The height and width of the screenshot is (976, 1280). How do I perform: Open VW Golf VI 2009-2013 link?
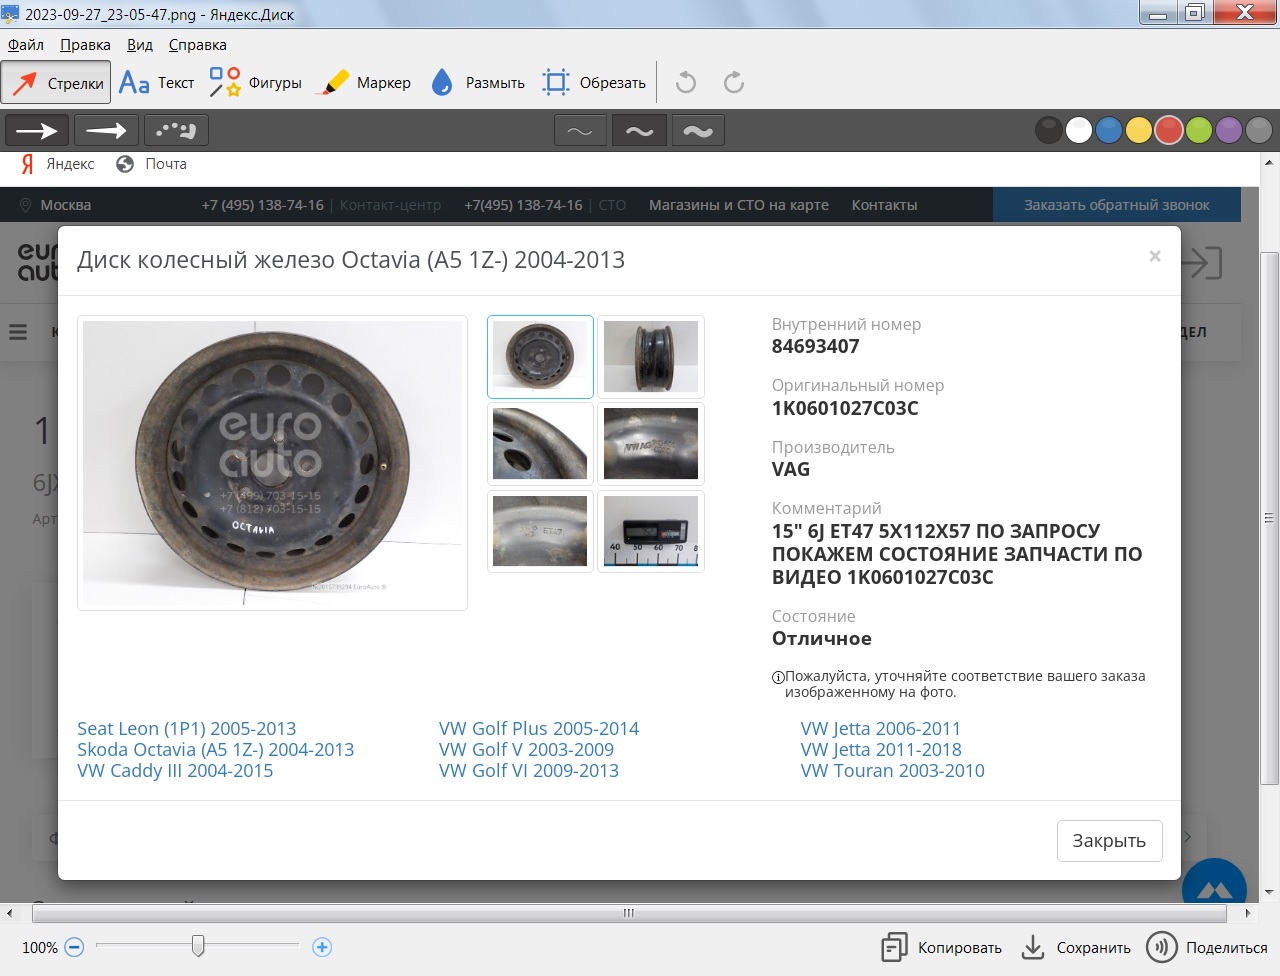[529, 770]
